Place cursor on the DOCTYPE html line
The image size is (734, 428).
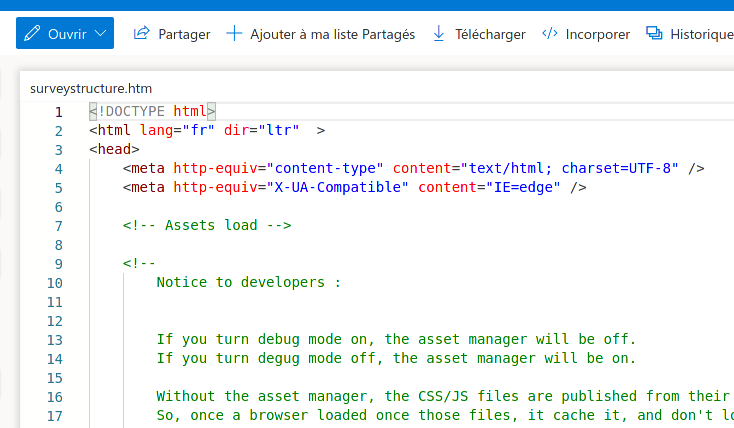[152, 112]
